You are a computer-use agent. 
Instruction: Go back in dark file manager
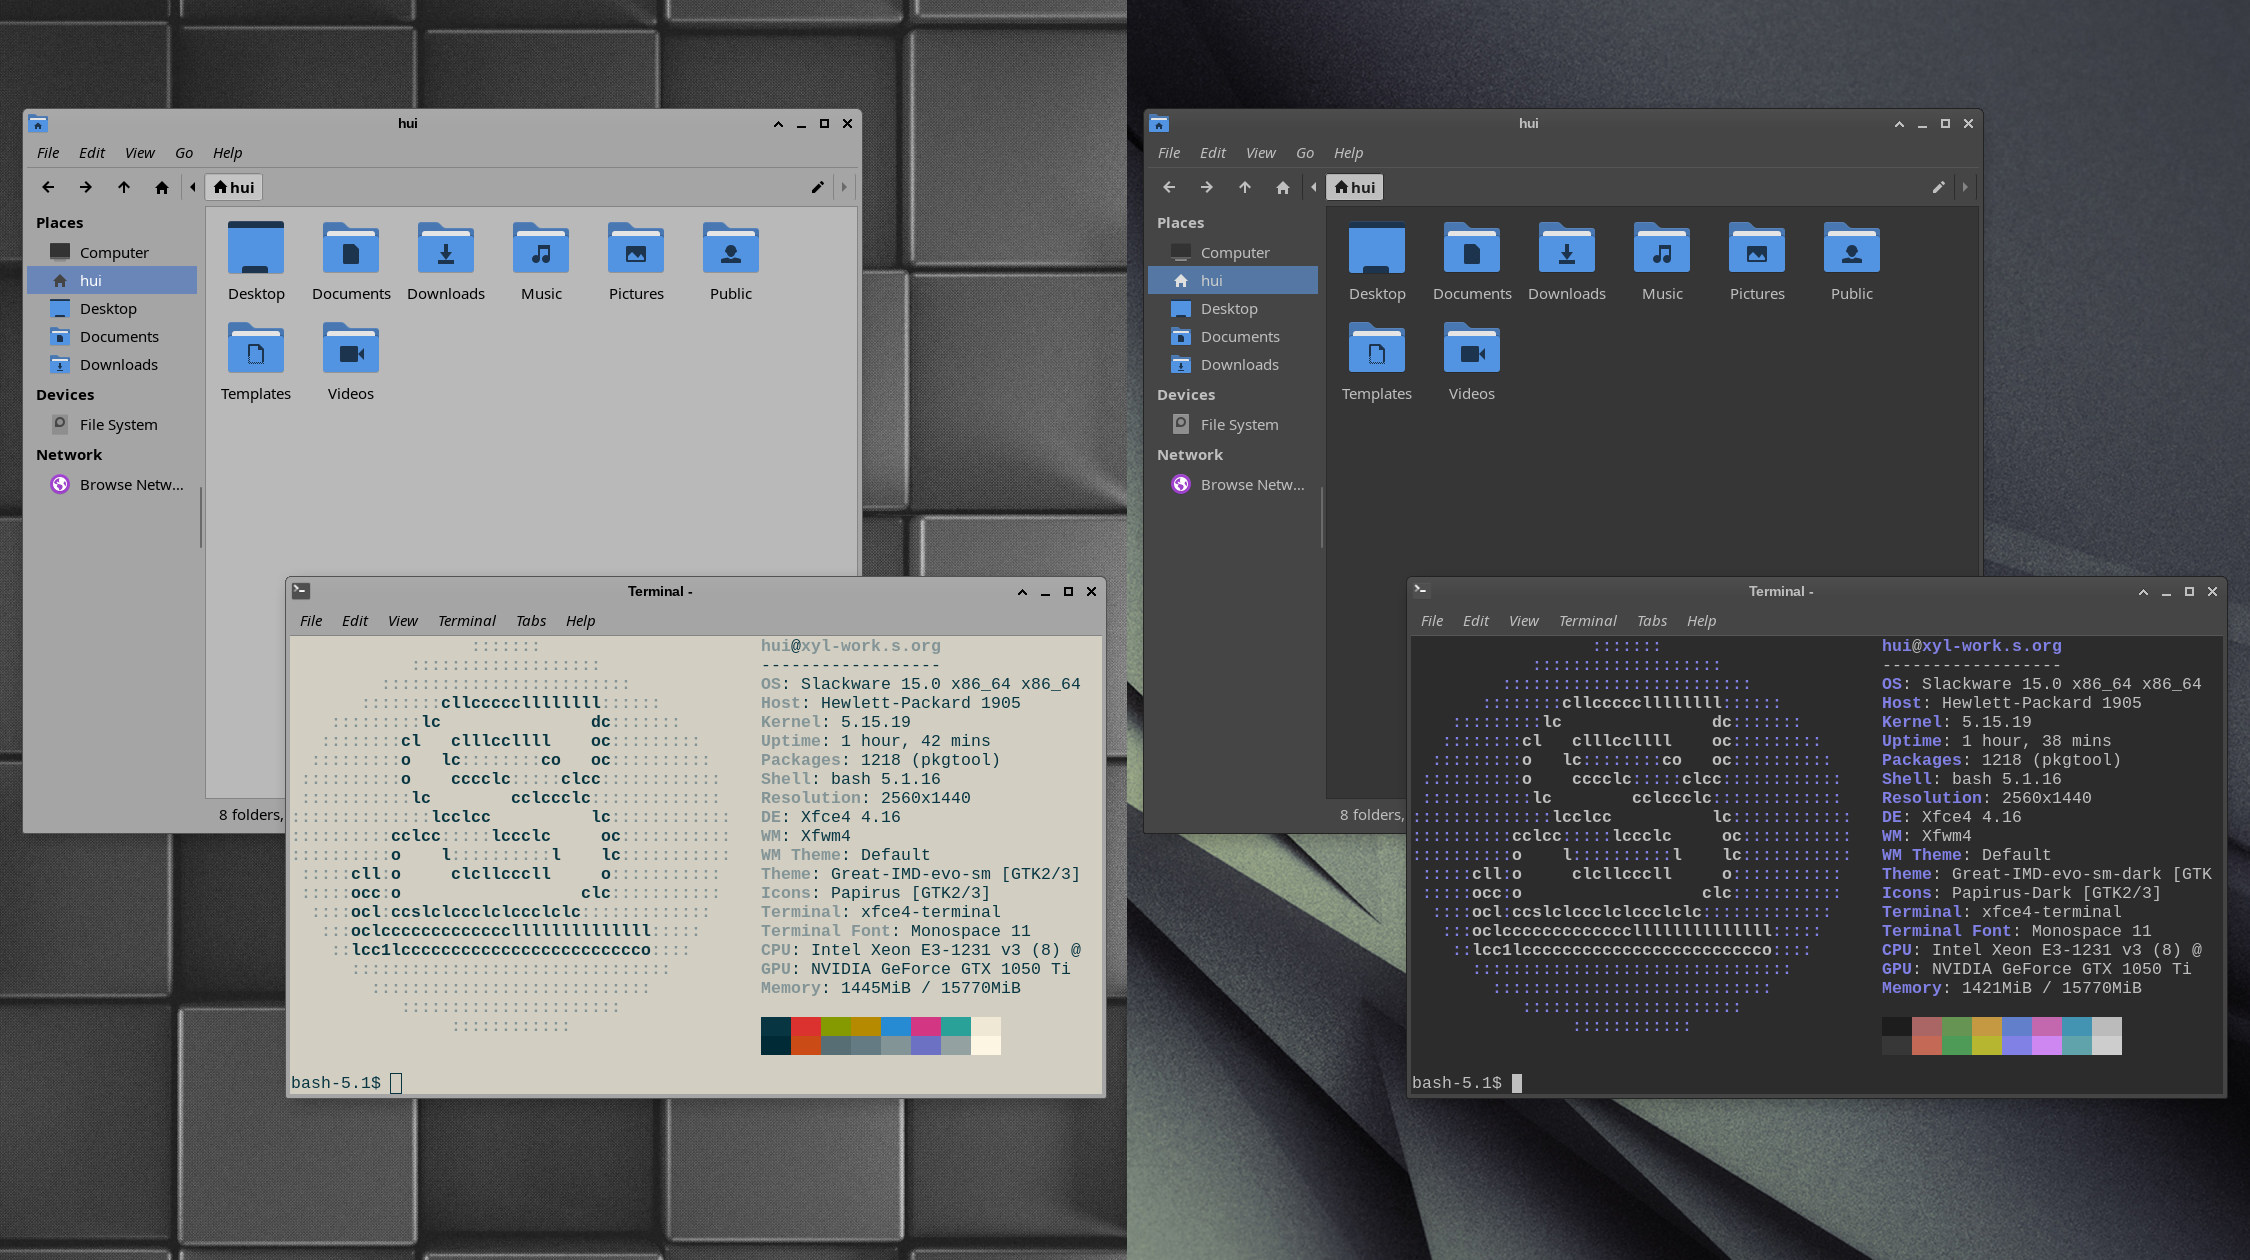[x=1169, y=187]
